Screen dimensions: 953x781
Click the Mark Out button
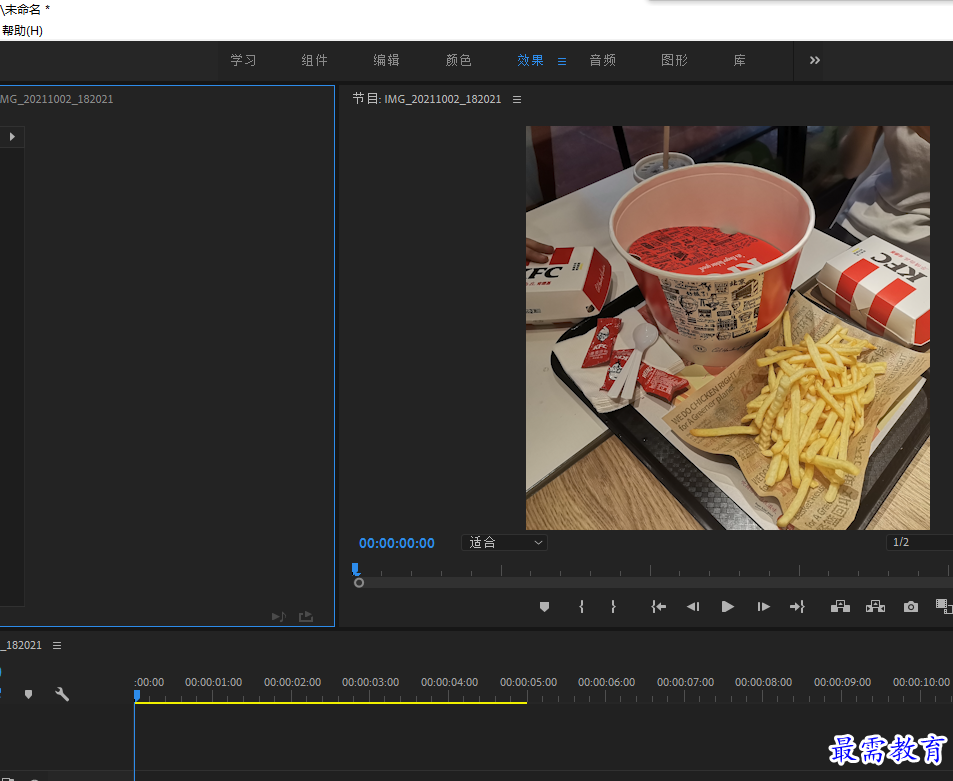613,607
